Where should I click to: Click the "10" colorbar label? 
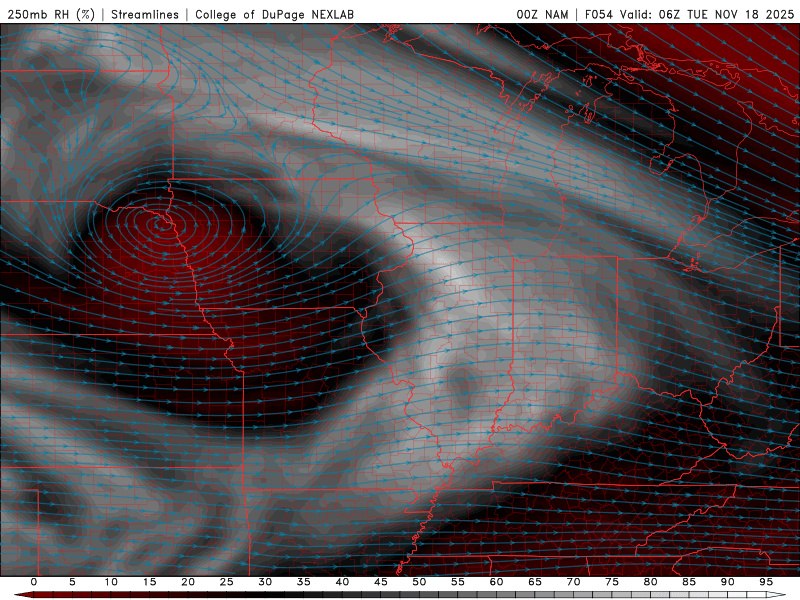[111, 582]
